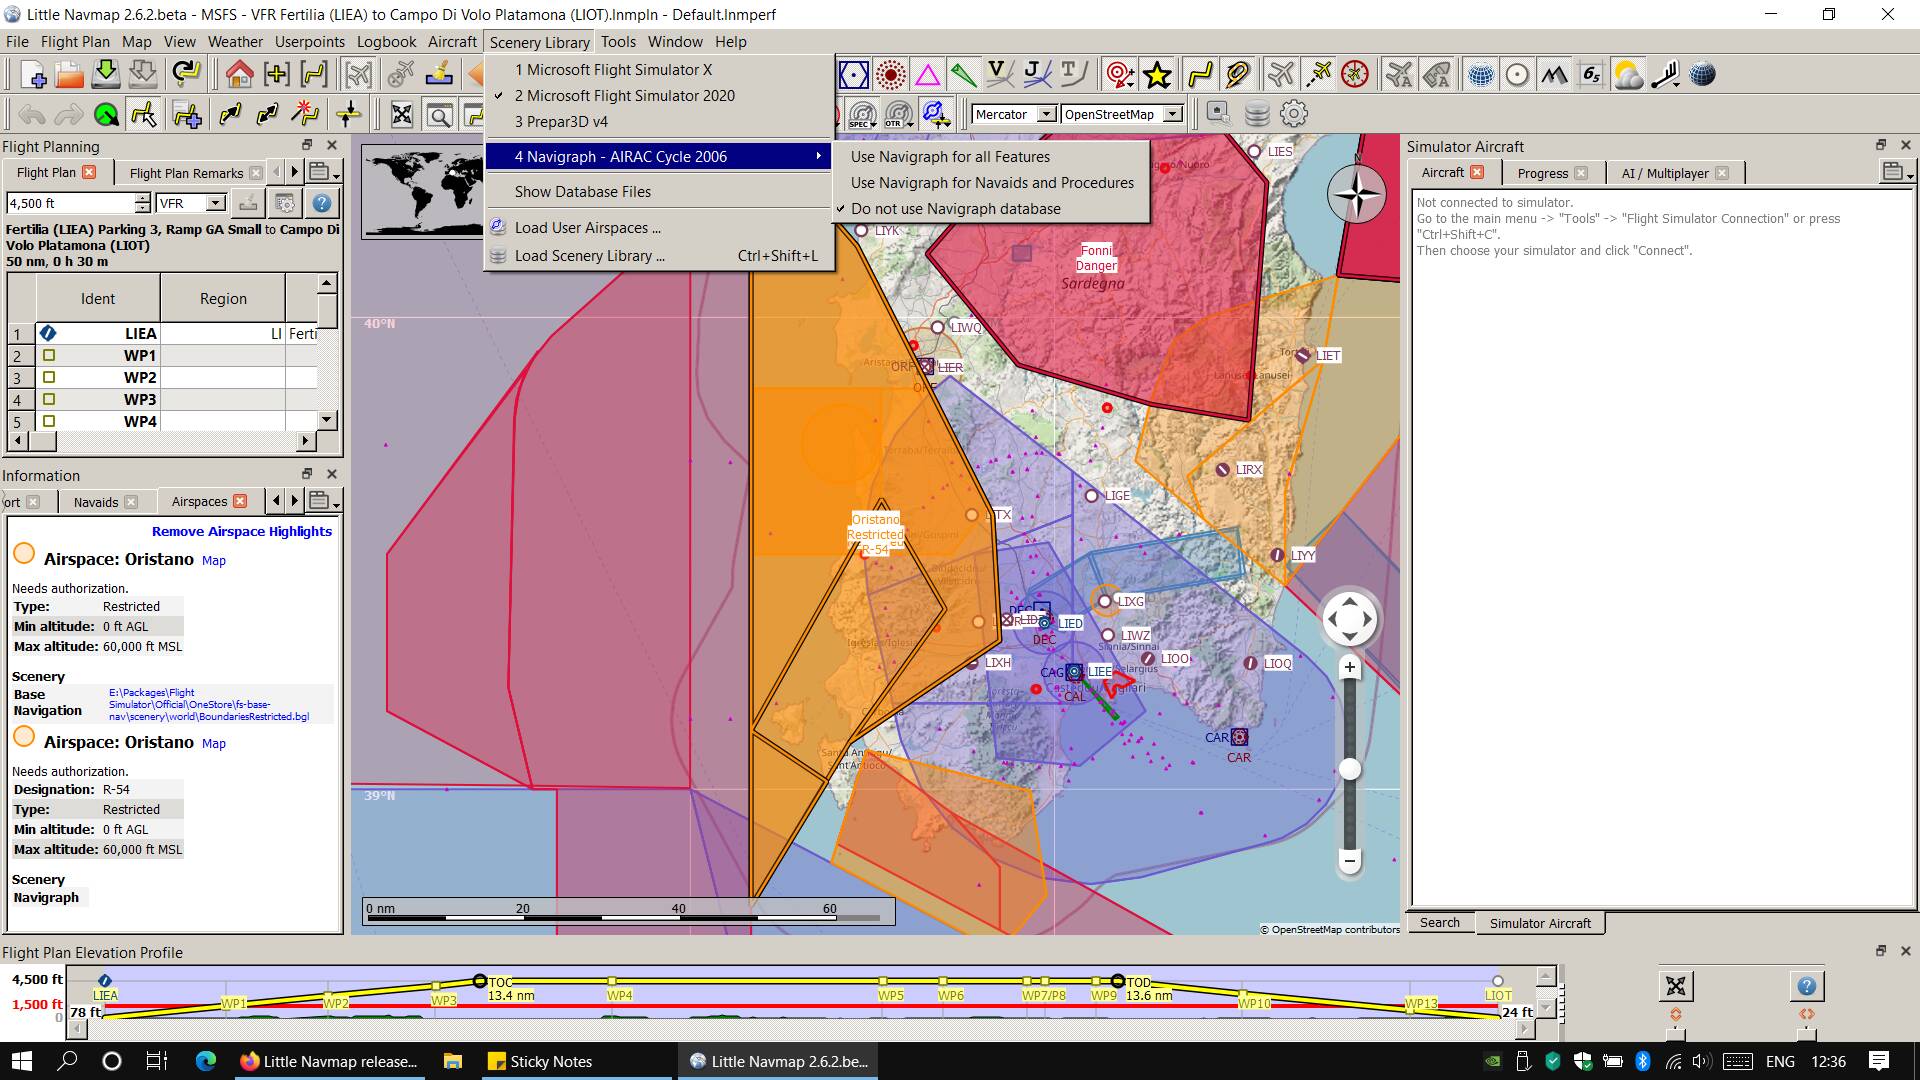Create a new flight plan
This screenshot has width=1920, height=1080.
[x=32, y=75]
